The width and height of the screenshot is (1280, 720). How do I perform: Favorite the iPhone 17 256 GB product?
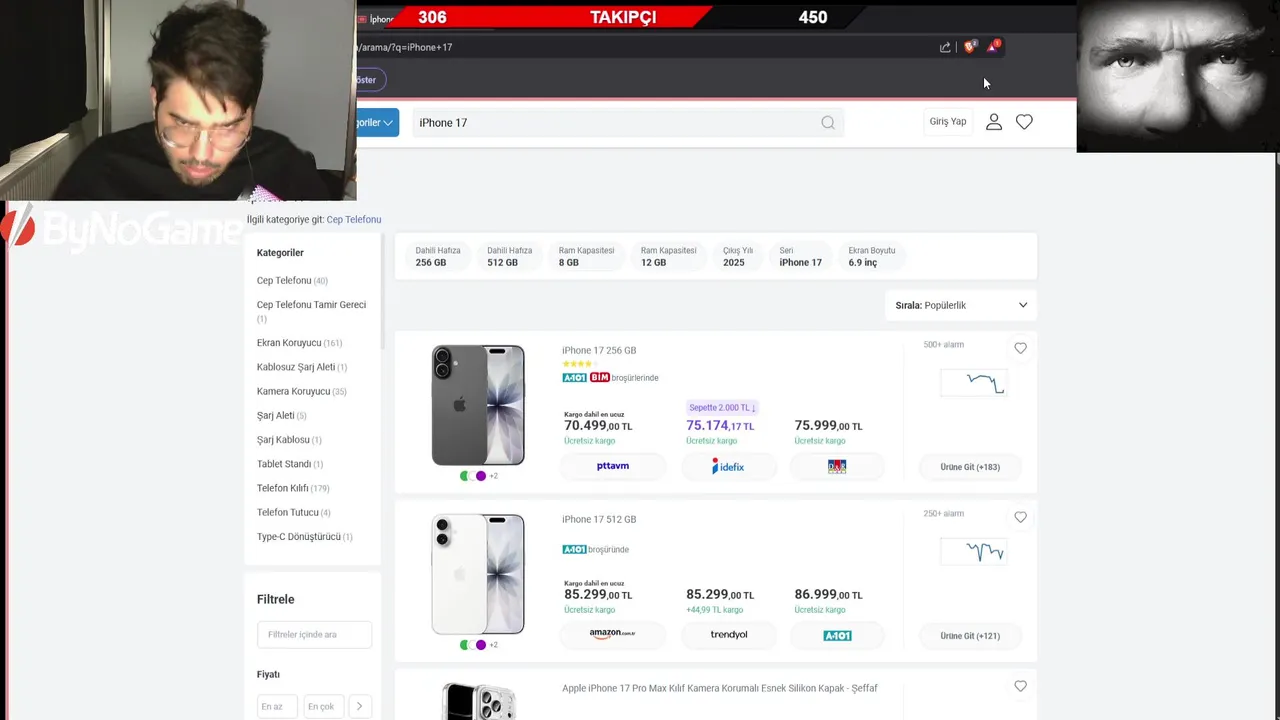point(1020,348)
